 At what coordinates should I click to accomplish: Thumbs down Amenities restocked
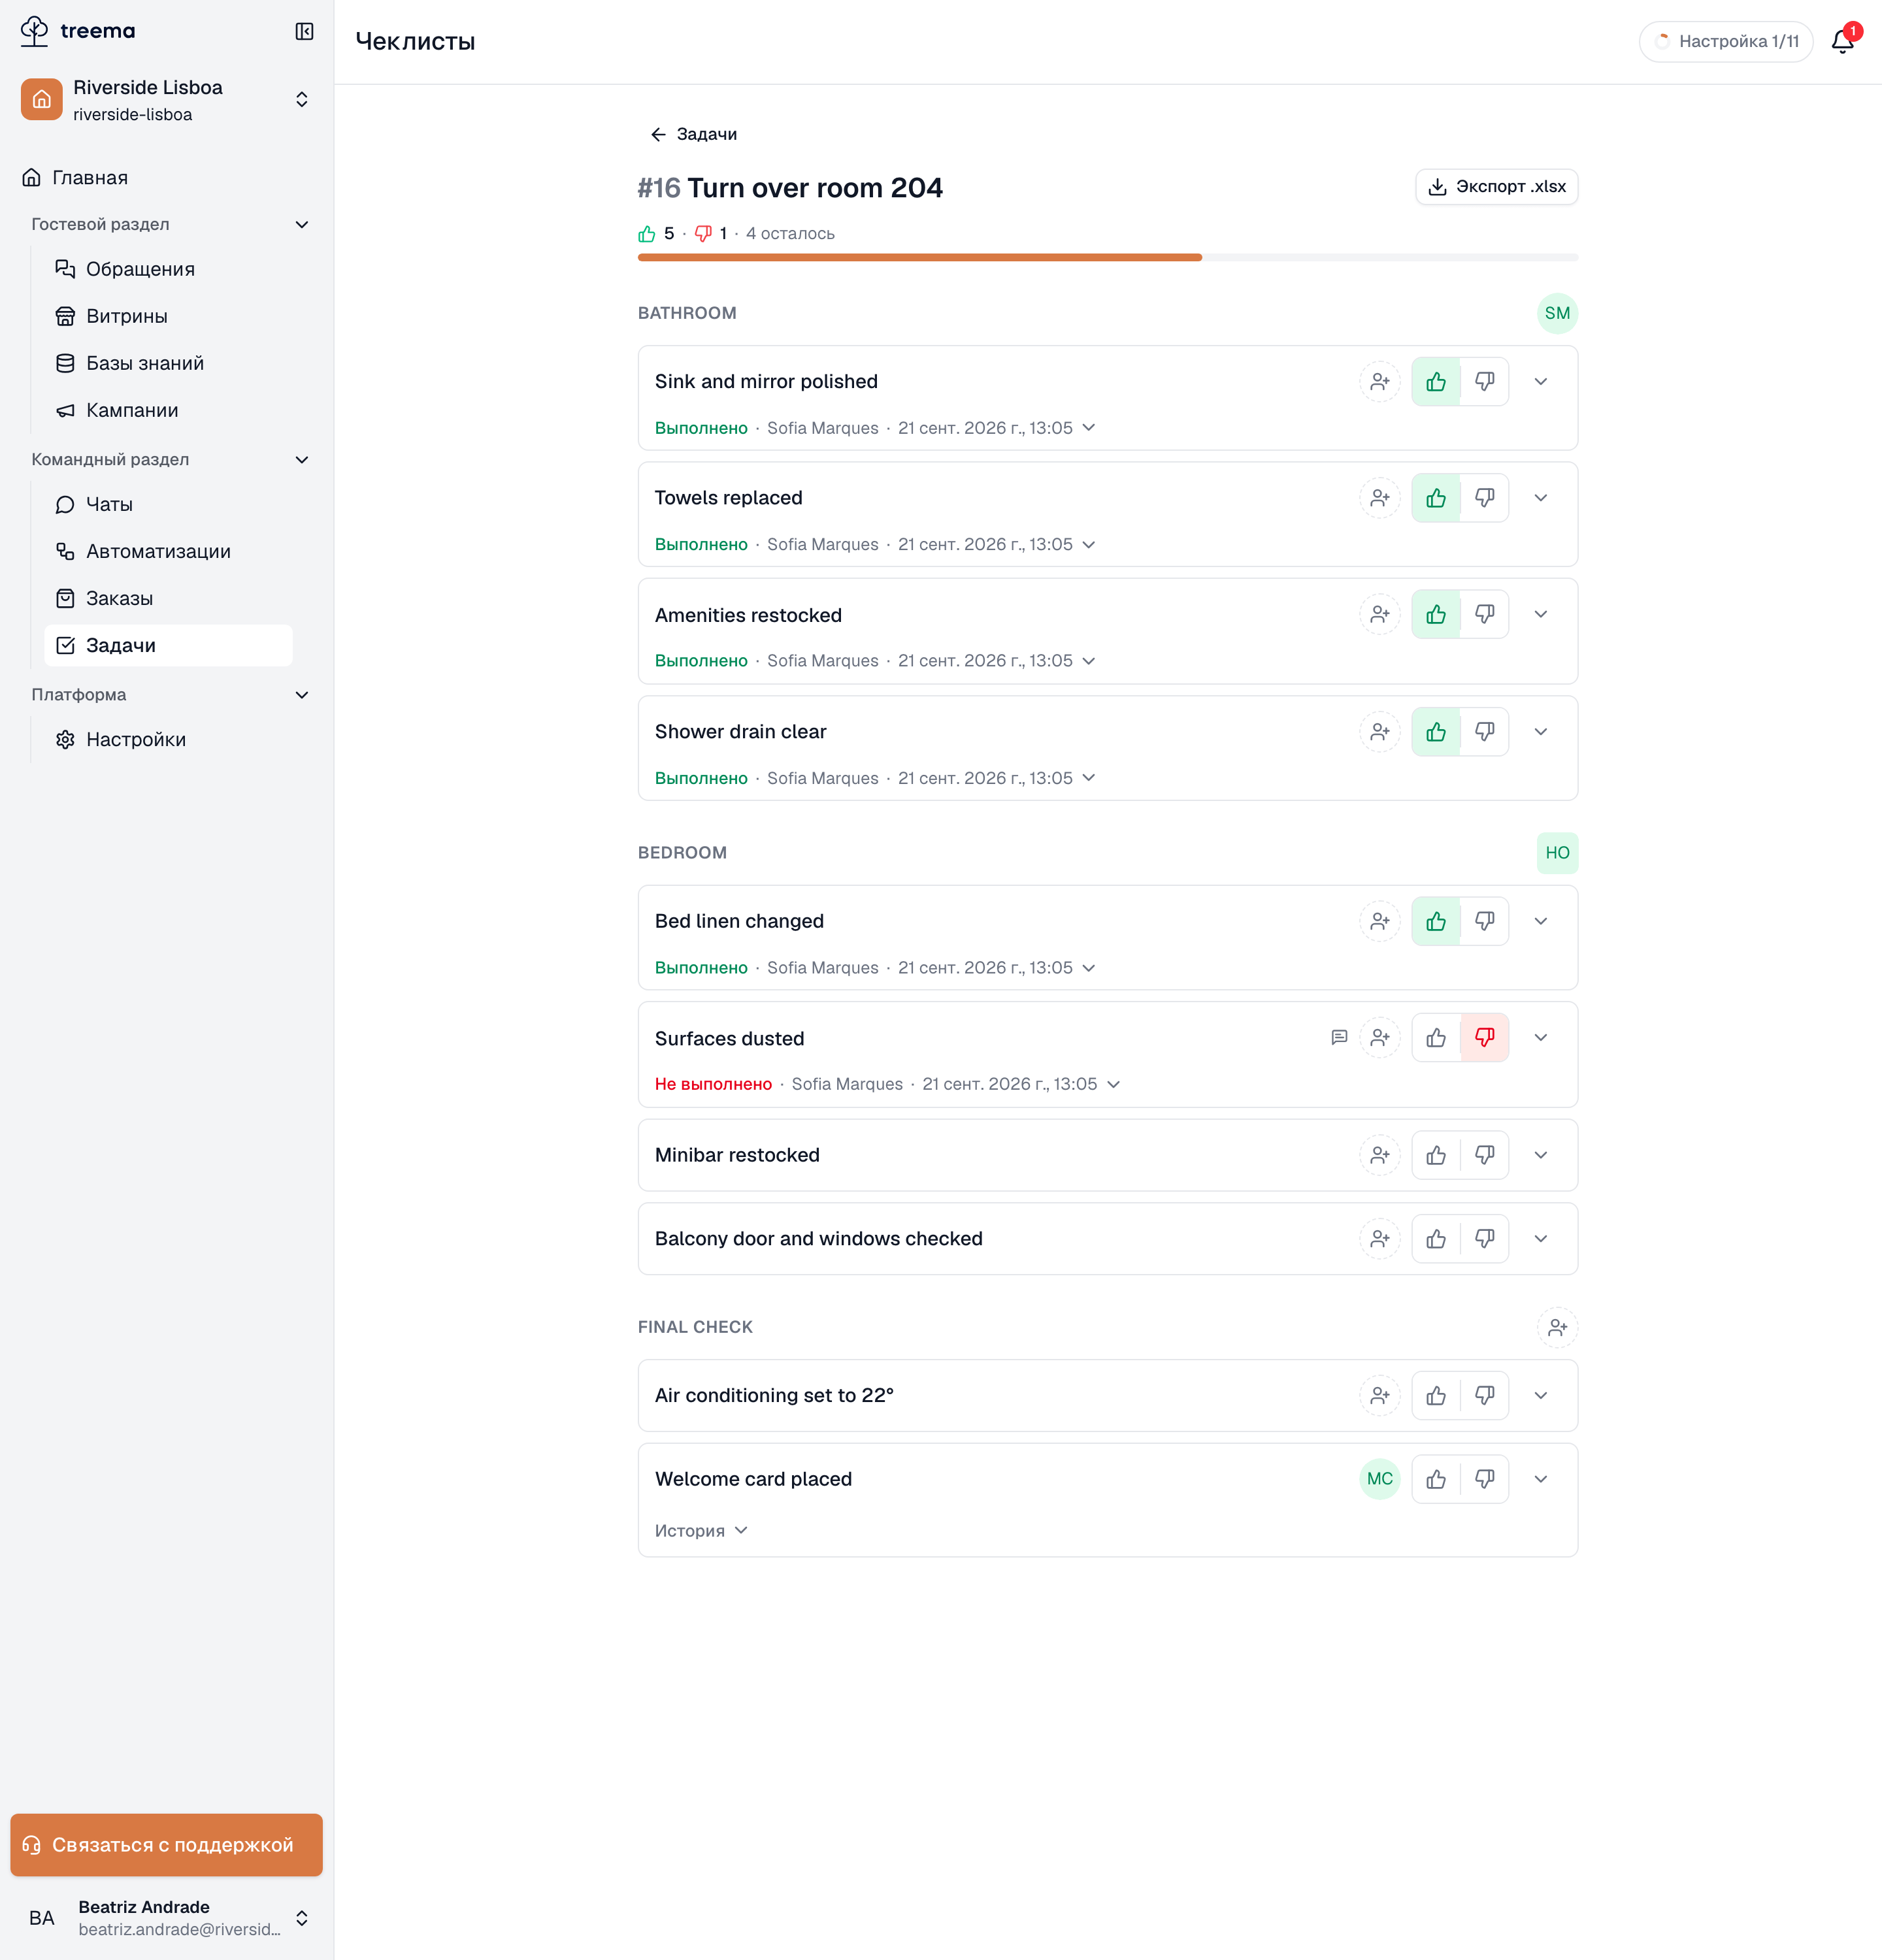[x=1485, y=614]
